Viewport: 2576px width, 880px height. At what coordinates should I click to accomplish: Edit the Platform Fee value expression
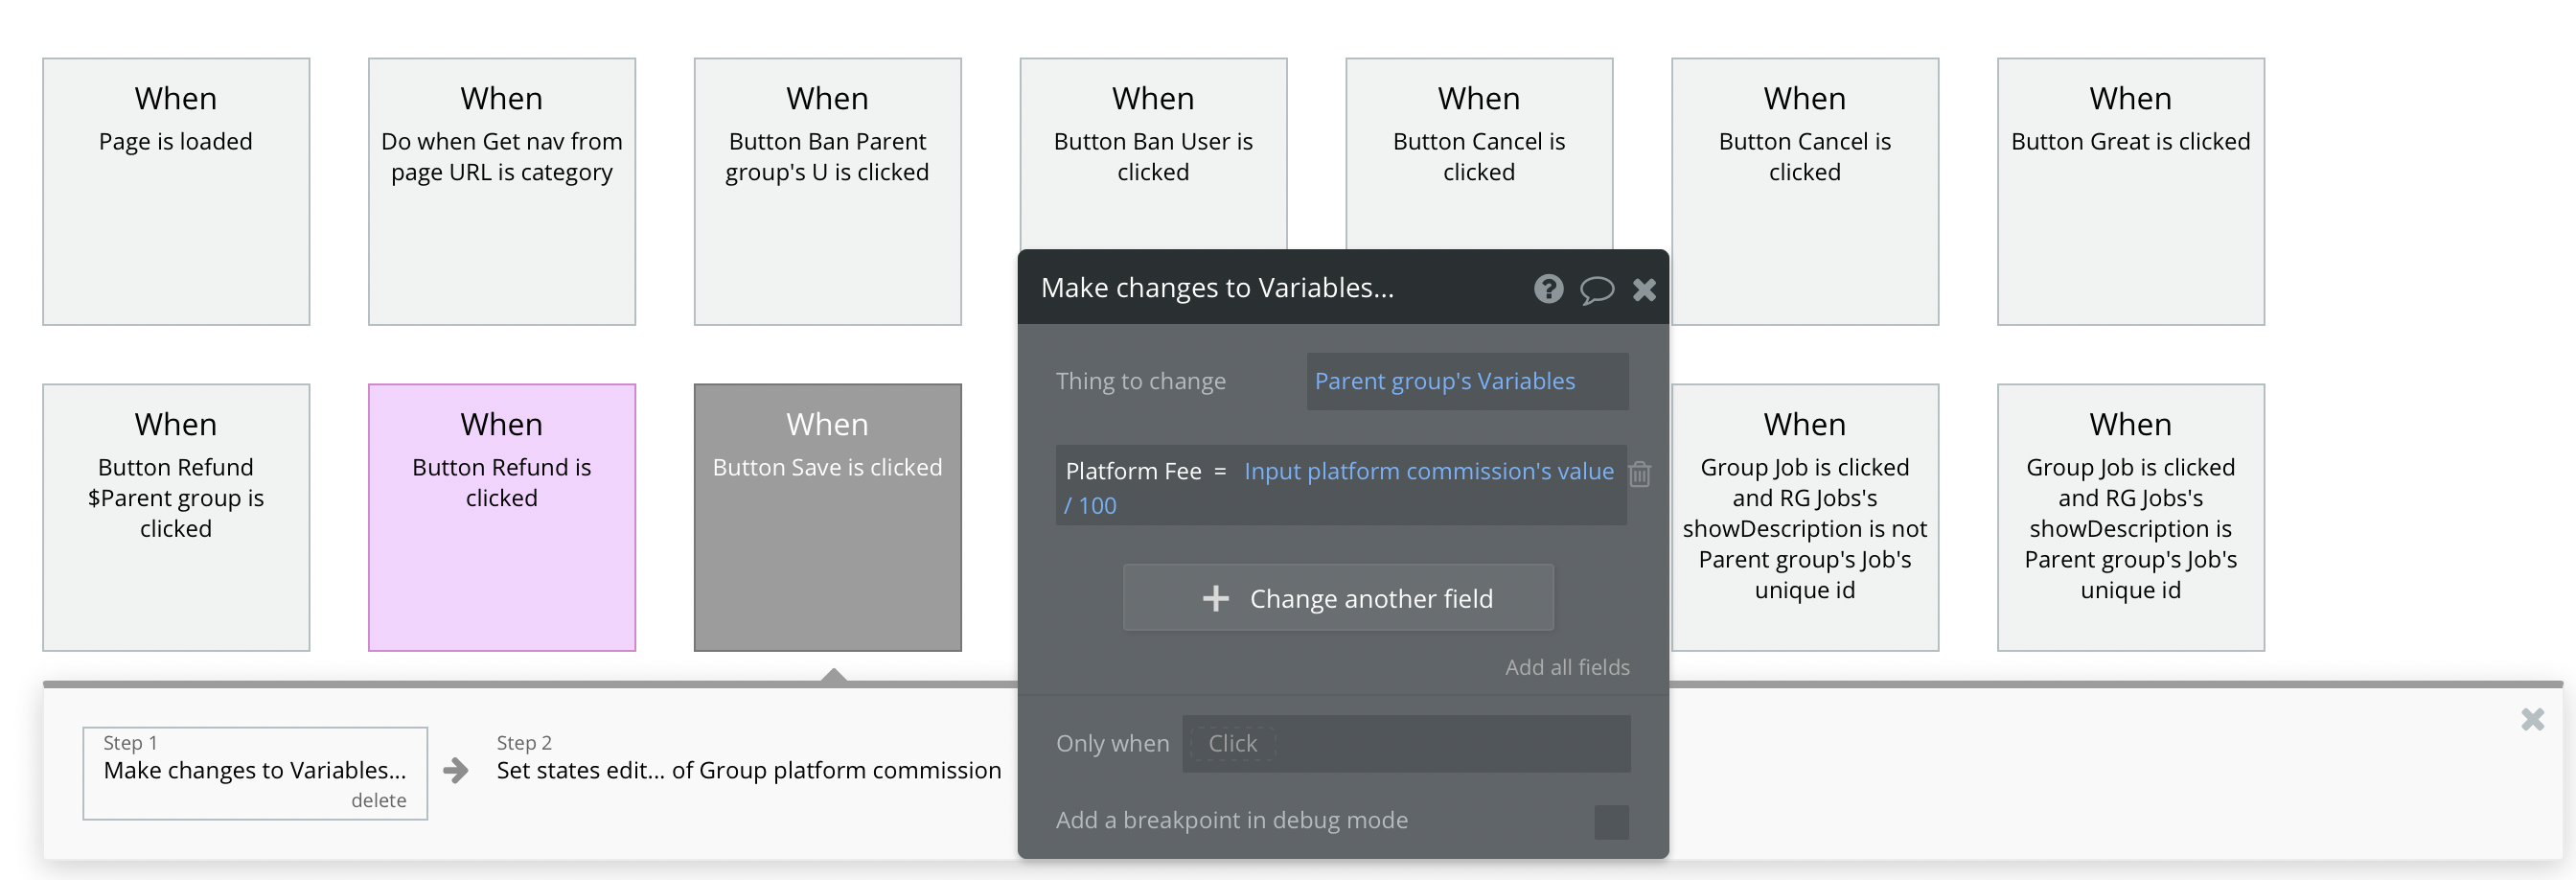[x=1427, y=471]
